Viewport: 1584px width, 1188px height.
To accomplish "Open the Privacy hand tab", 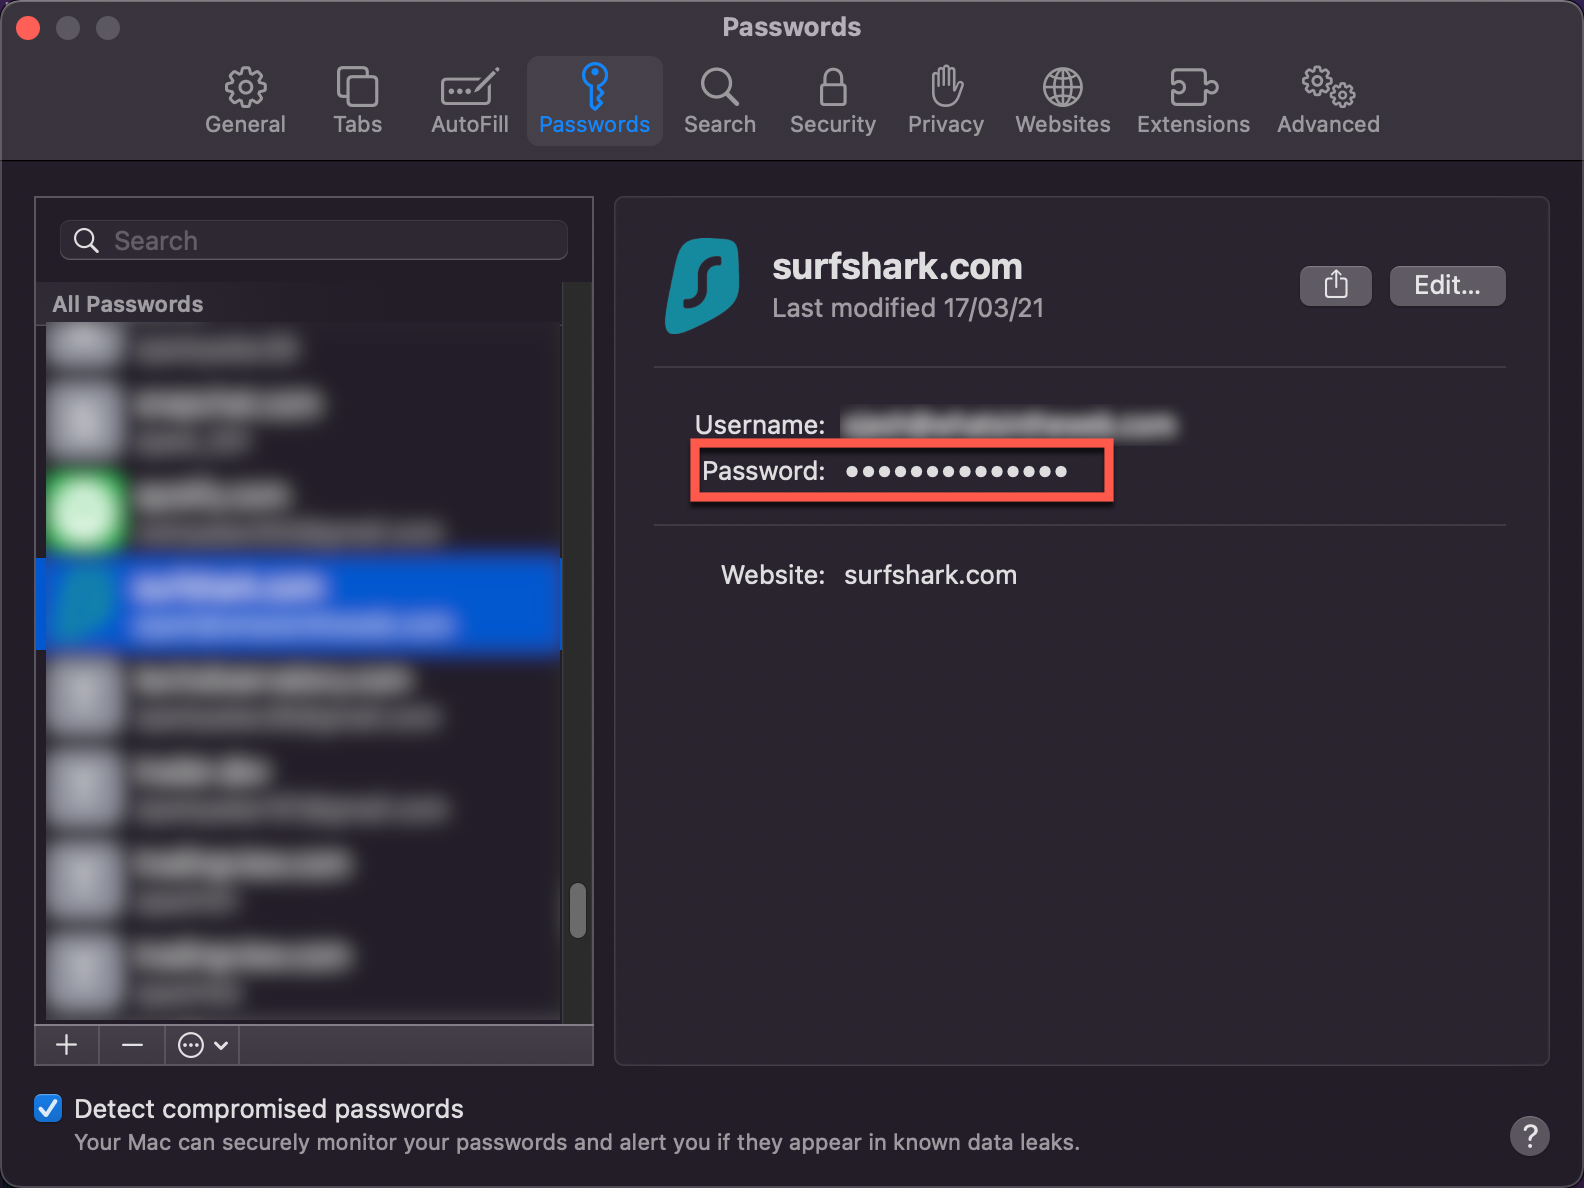I will [x=945, y=101].
